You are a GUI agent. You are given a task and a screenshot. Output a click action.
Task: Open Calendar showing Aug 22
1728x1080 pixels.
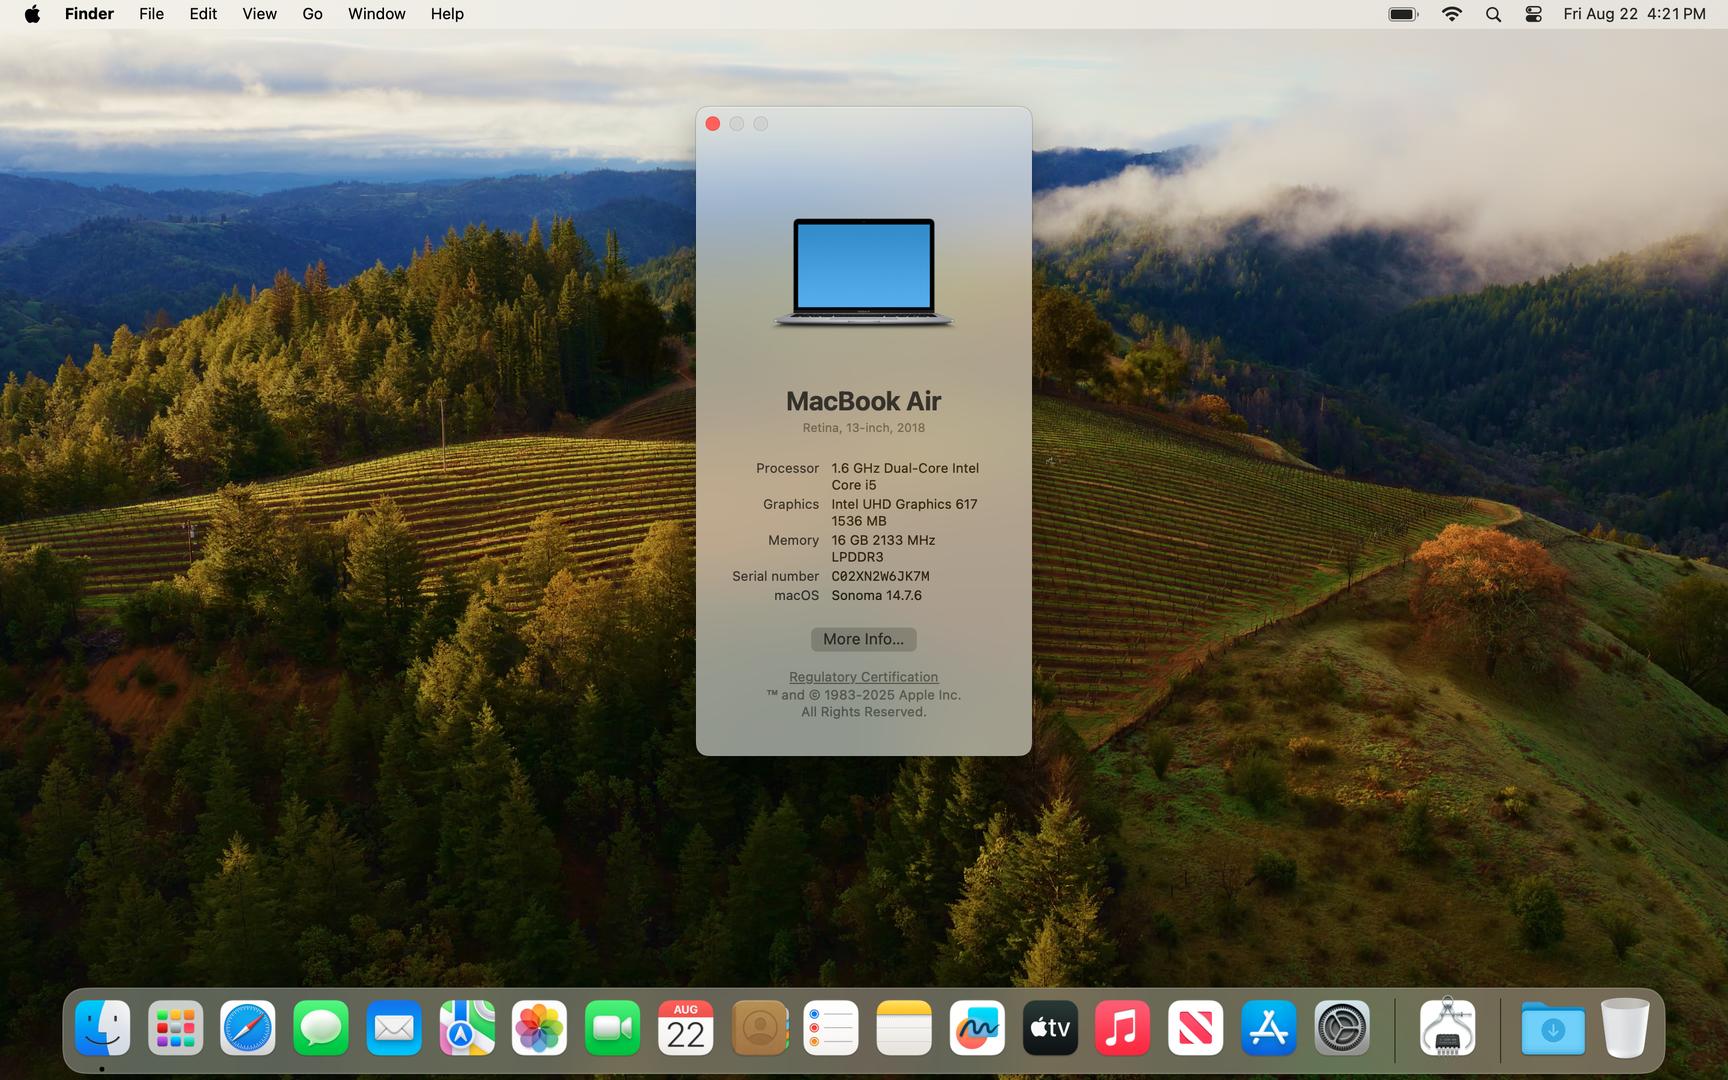(x=685, y=1027)
